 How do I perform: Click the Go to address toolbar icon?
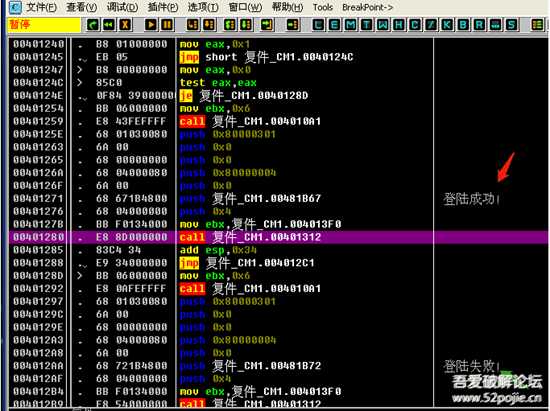tap(293, 25)
